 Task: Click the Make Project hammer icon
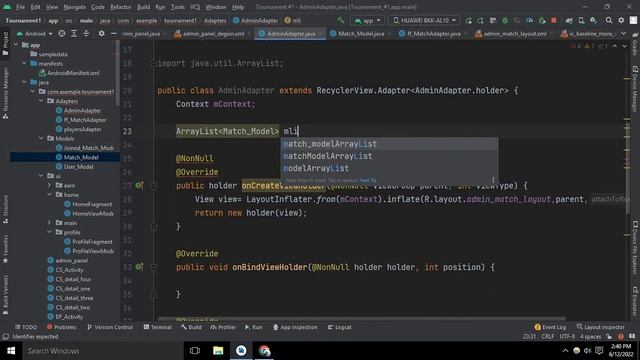pos(340,20)
